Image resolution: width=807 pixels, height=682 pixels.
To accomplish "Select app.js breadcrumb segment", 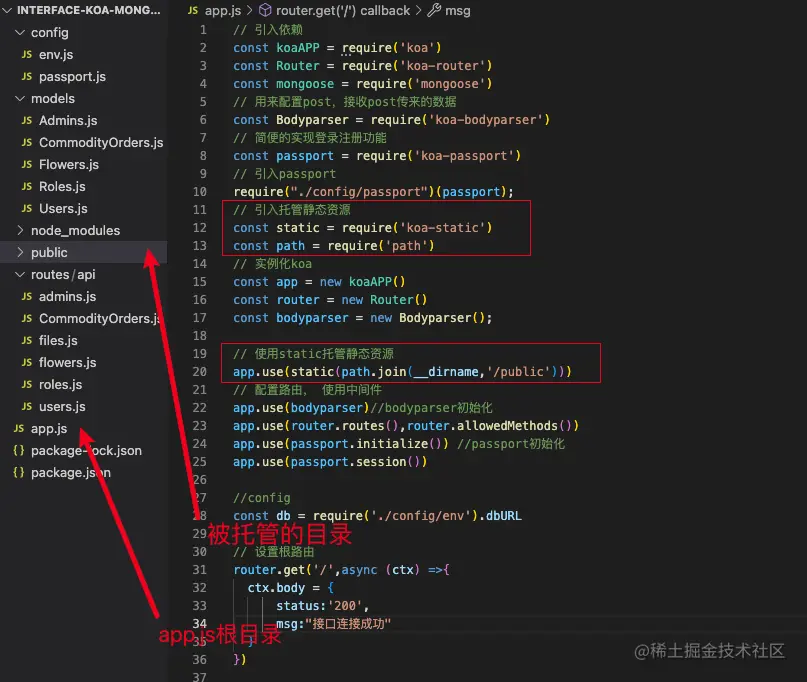I will pyautogui.click(x=223, y=10).
